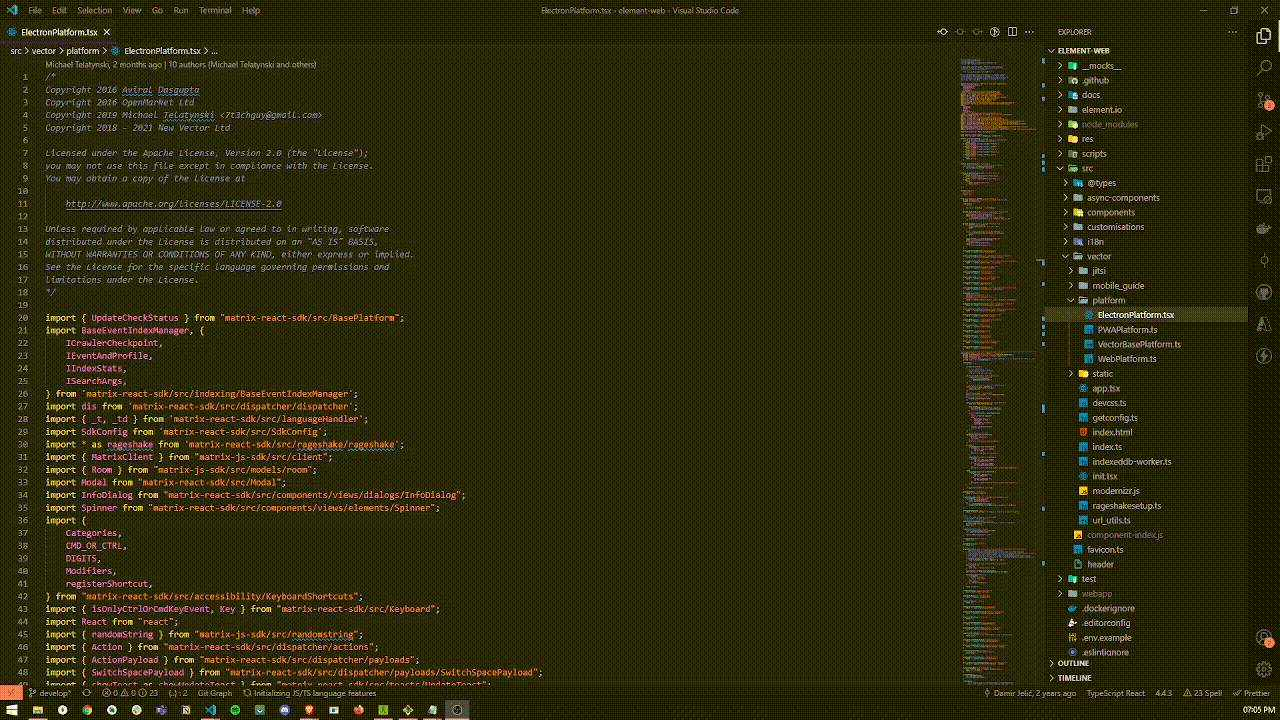1280x720 pixels.
Task: Open Firefox from the taskbar
Action: coord(358,710)
